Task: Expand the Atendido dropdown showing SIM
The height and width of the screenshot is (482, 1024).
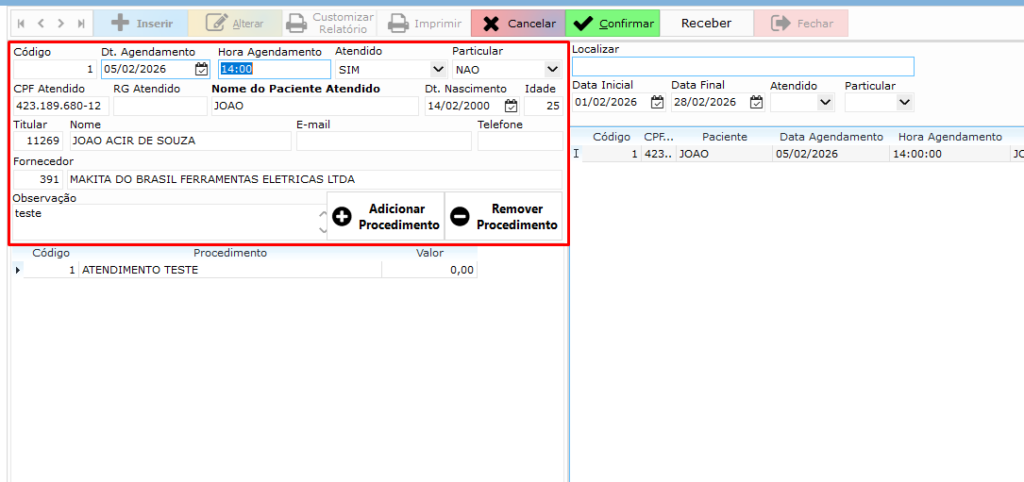Action: [x=437, y=69]
